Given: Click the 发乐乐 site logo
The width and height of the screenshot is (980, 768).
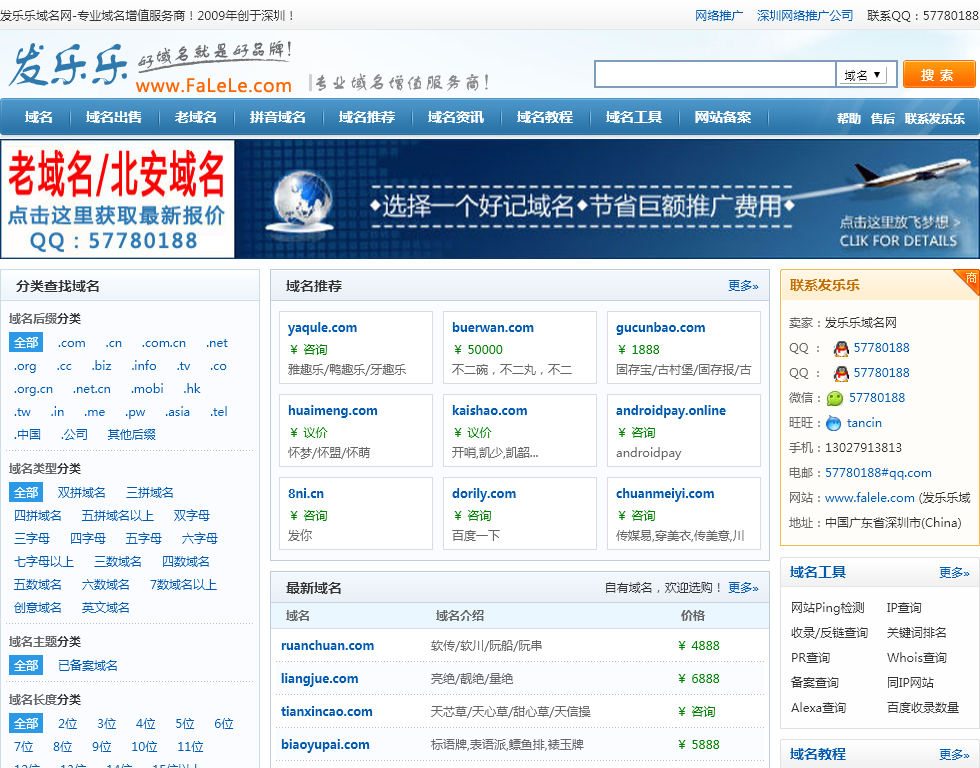Looking at the screenshot, I should pyautogui.click(x=70, y=67).
